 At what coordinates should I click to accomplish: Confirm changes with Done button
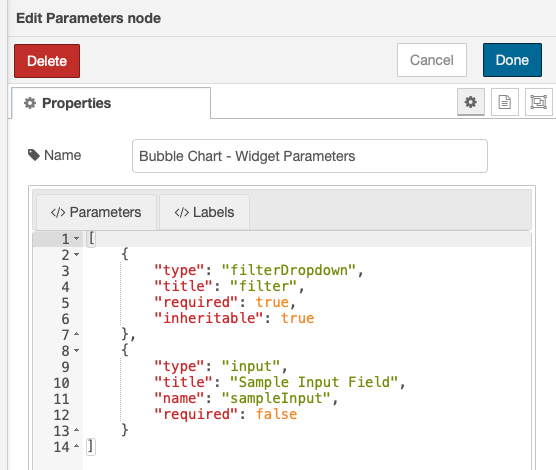512,60
